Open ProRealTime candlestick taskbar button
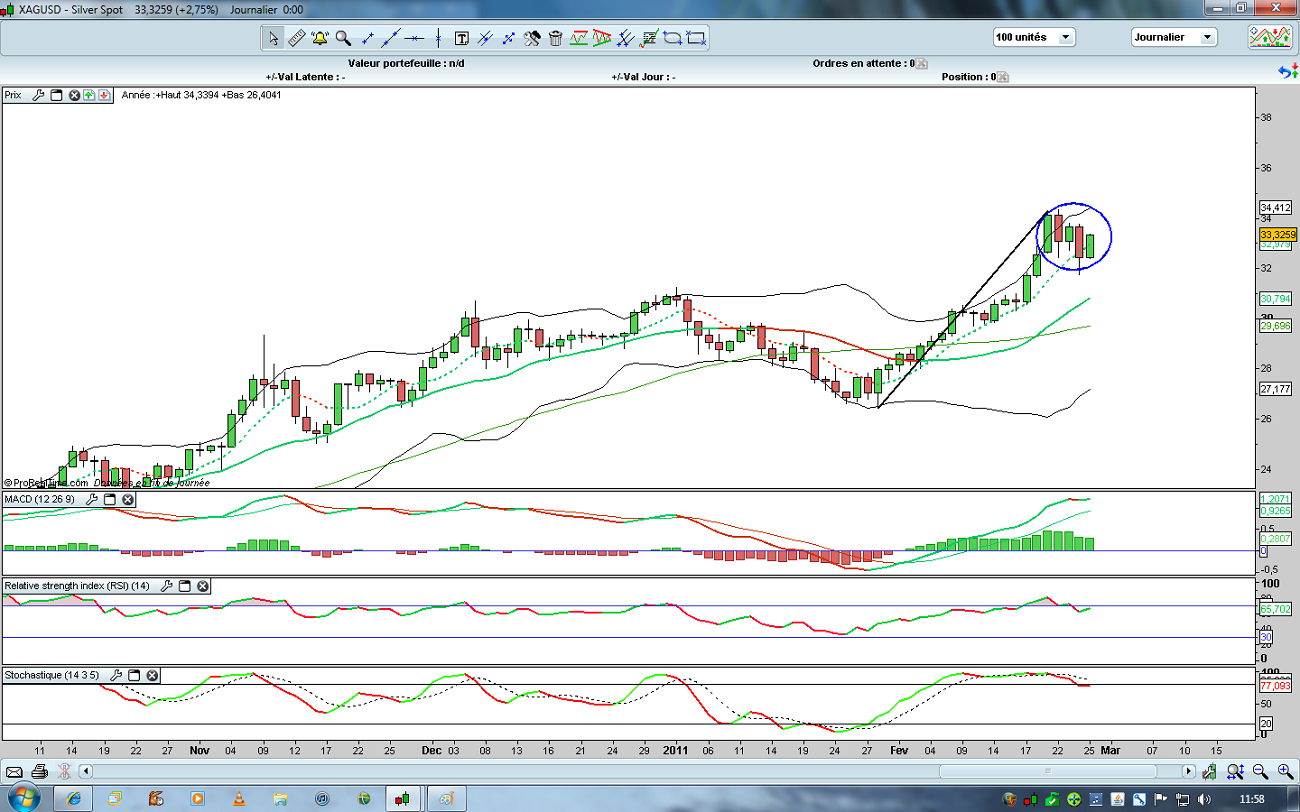Viewport: 1300px width, 812px height. tap(403, 798)
